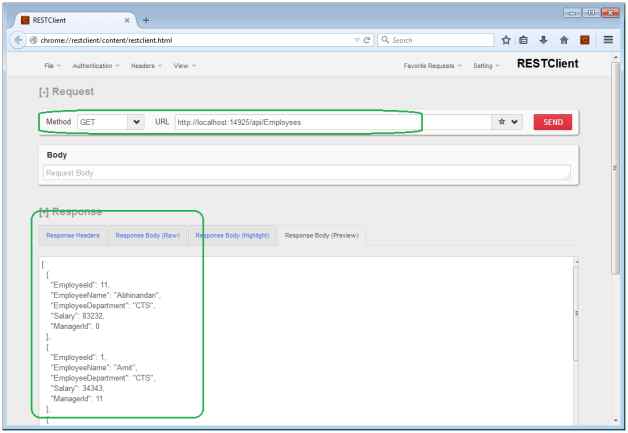Open the Setting dropdown
Viewport: 628px width, 433px height.
click(x=486, y=66)
